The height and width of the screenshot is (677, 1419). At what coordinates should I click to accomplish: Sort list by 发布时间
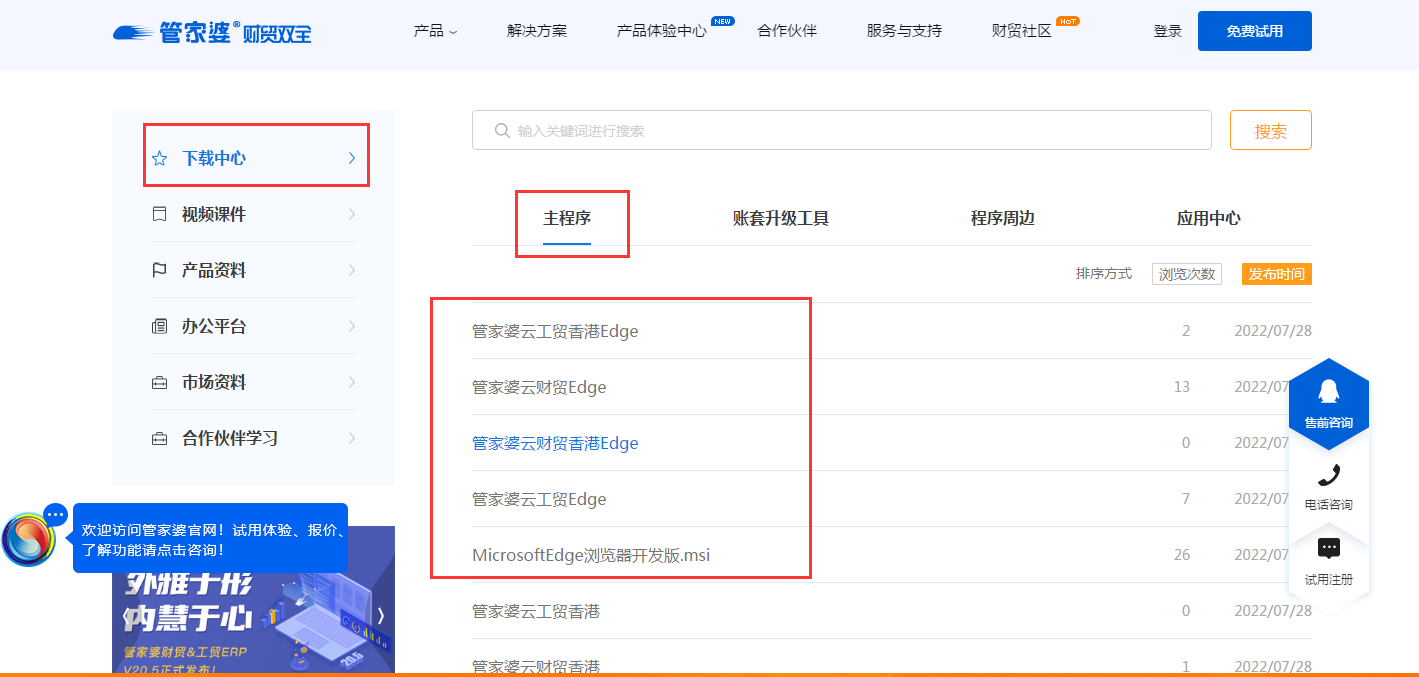[x=1277, y=274]
